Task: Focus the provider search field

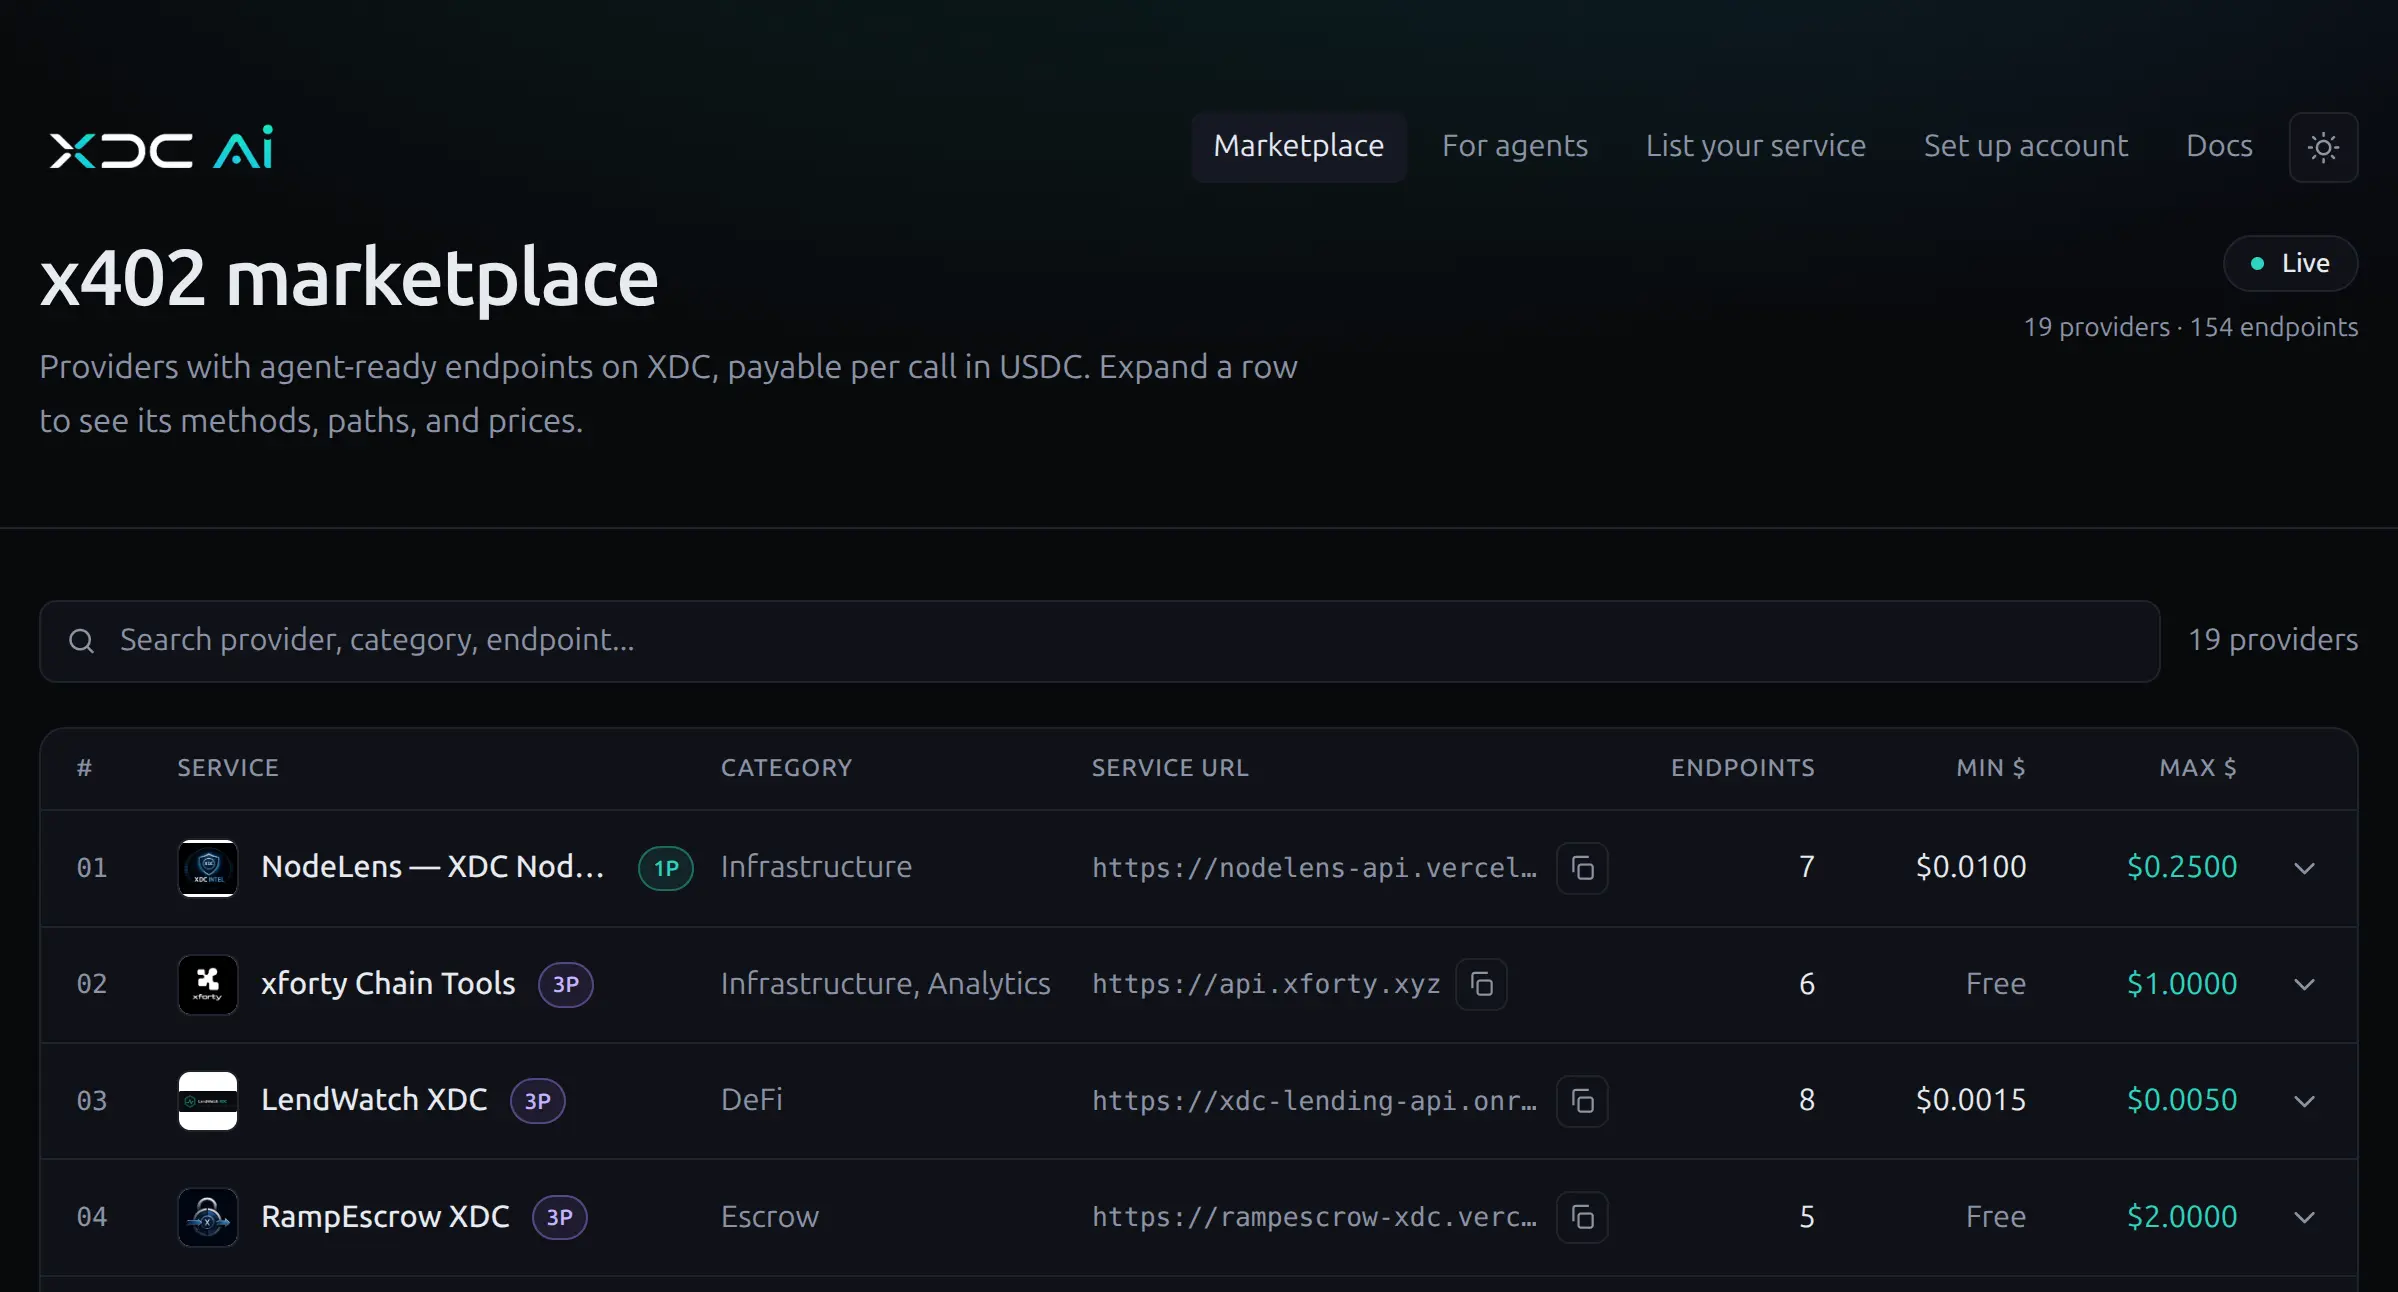Action: tap(1099, 641)
